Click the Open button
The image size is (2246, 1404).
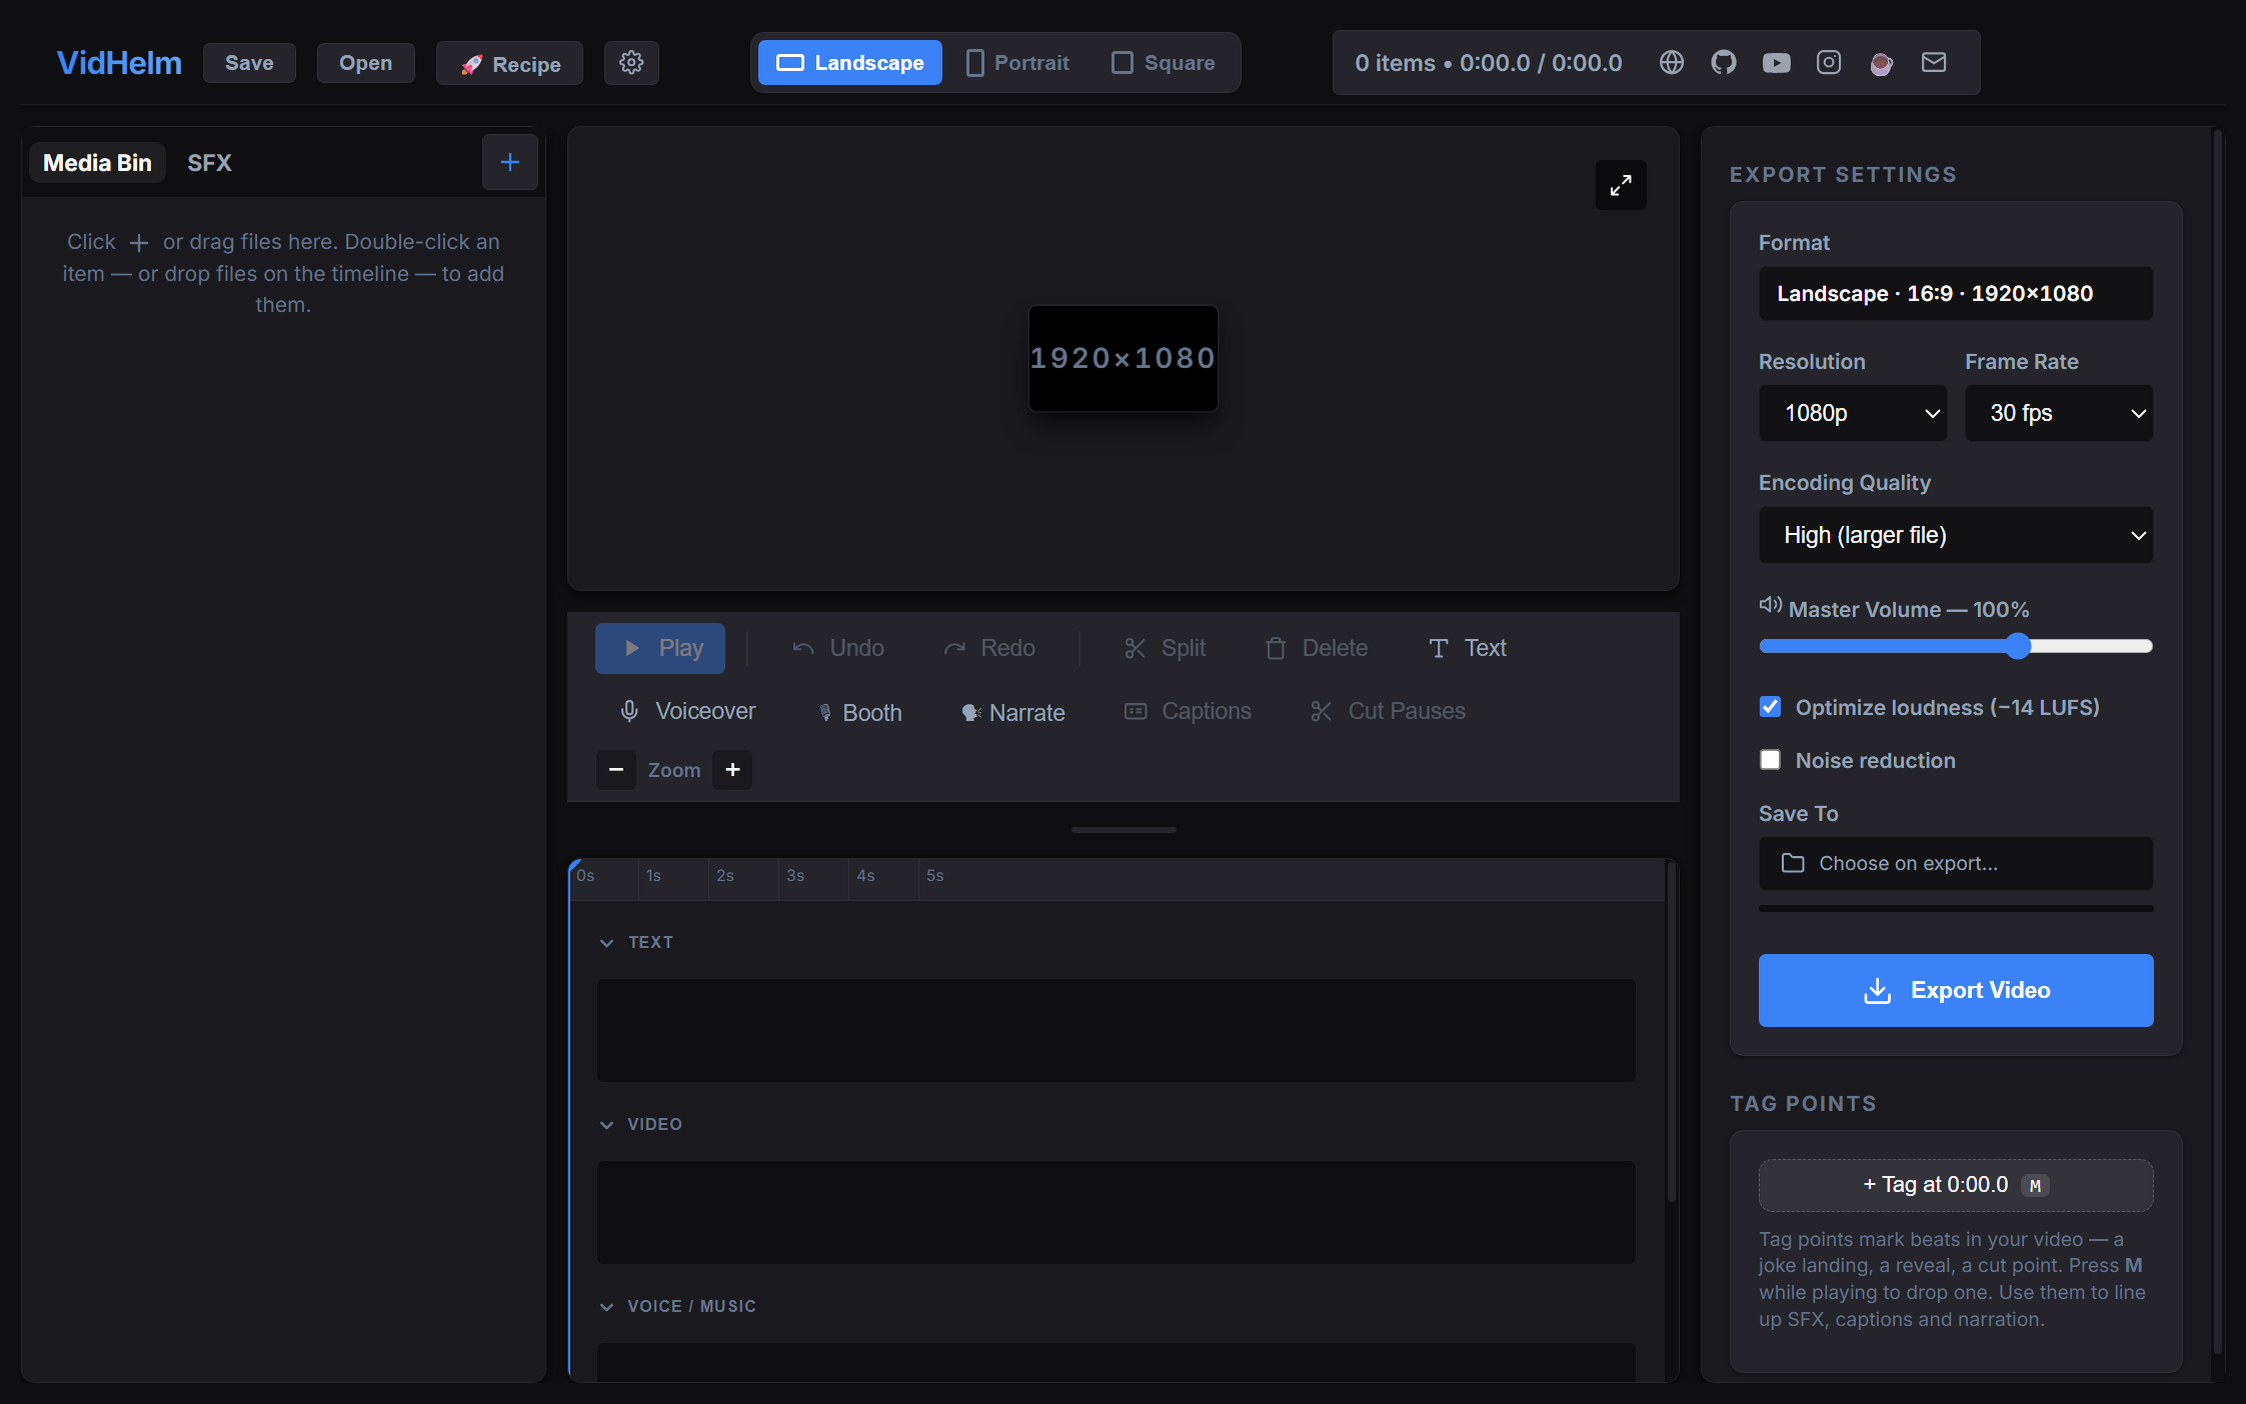pyautogui.click(x=365, y=63)
